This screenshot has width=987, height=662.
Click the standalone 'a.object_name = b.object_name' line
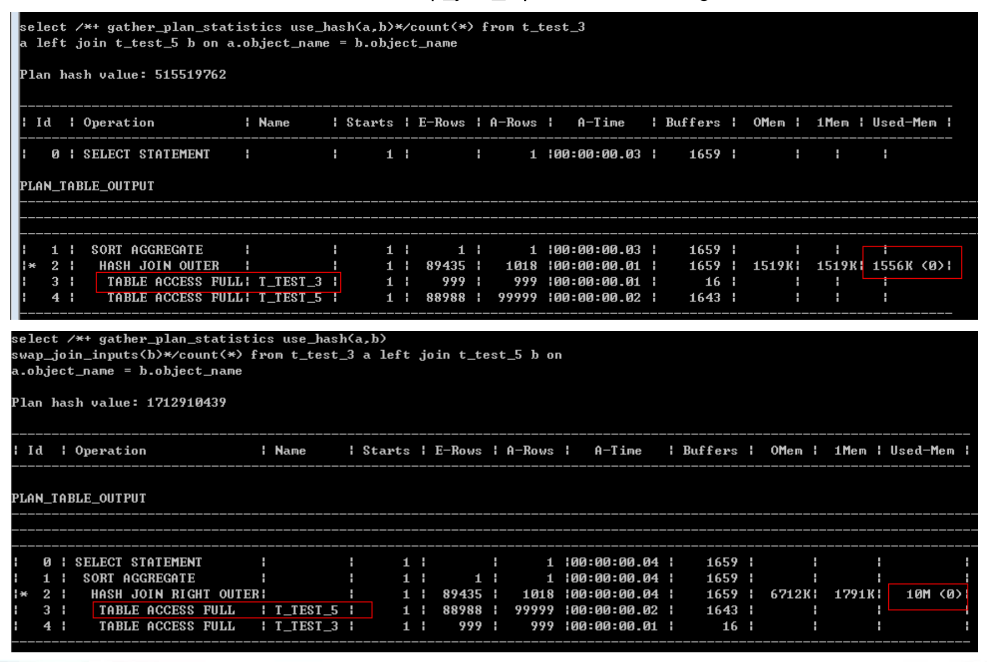coord(127,371)
